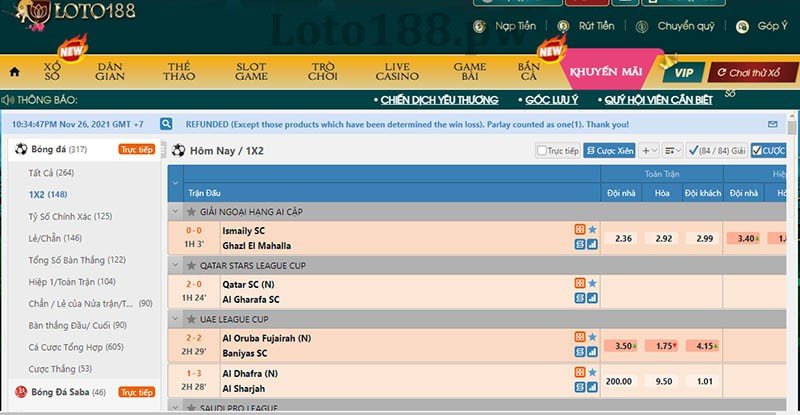
Task: Click the Góp Ý feedback icon
Action: pos(742,27)
